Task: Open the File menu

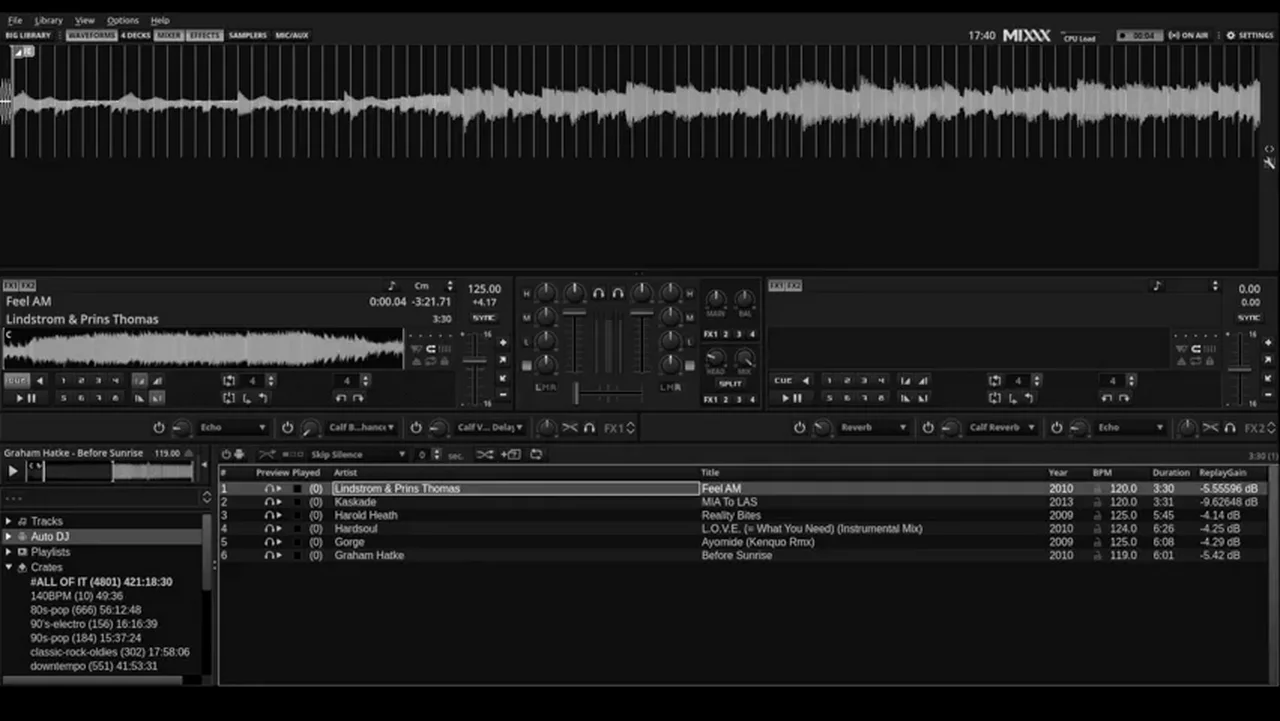Action: tap(15, 20)
